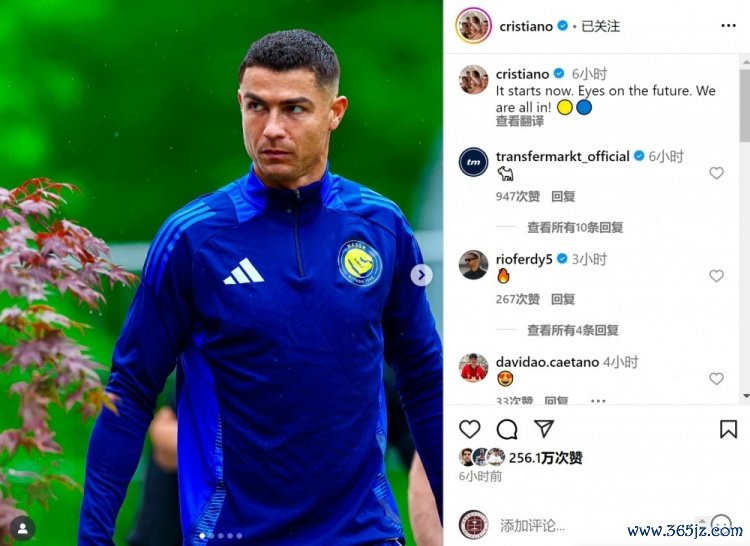This screenshot has height=546, width=750.
Task: Open the three-dot options menu in header
Action: (x=728, y=25)
